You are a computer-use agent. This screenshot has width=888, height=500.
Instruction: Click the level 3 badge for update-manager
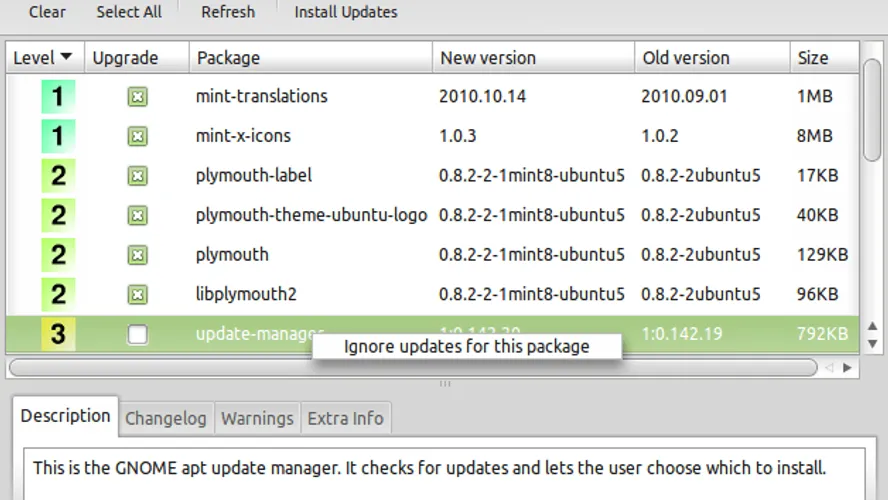[x=58, y=334]
